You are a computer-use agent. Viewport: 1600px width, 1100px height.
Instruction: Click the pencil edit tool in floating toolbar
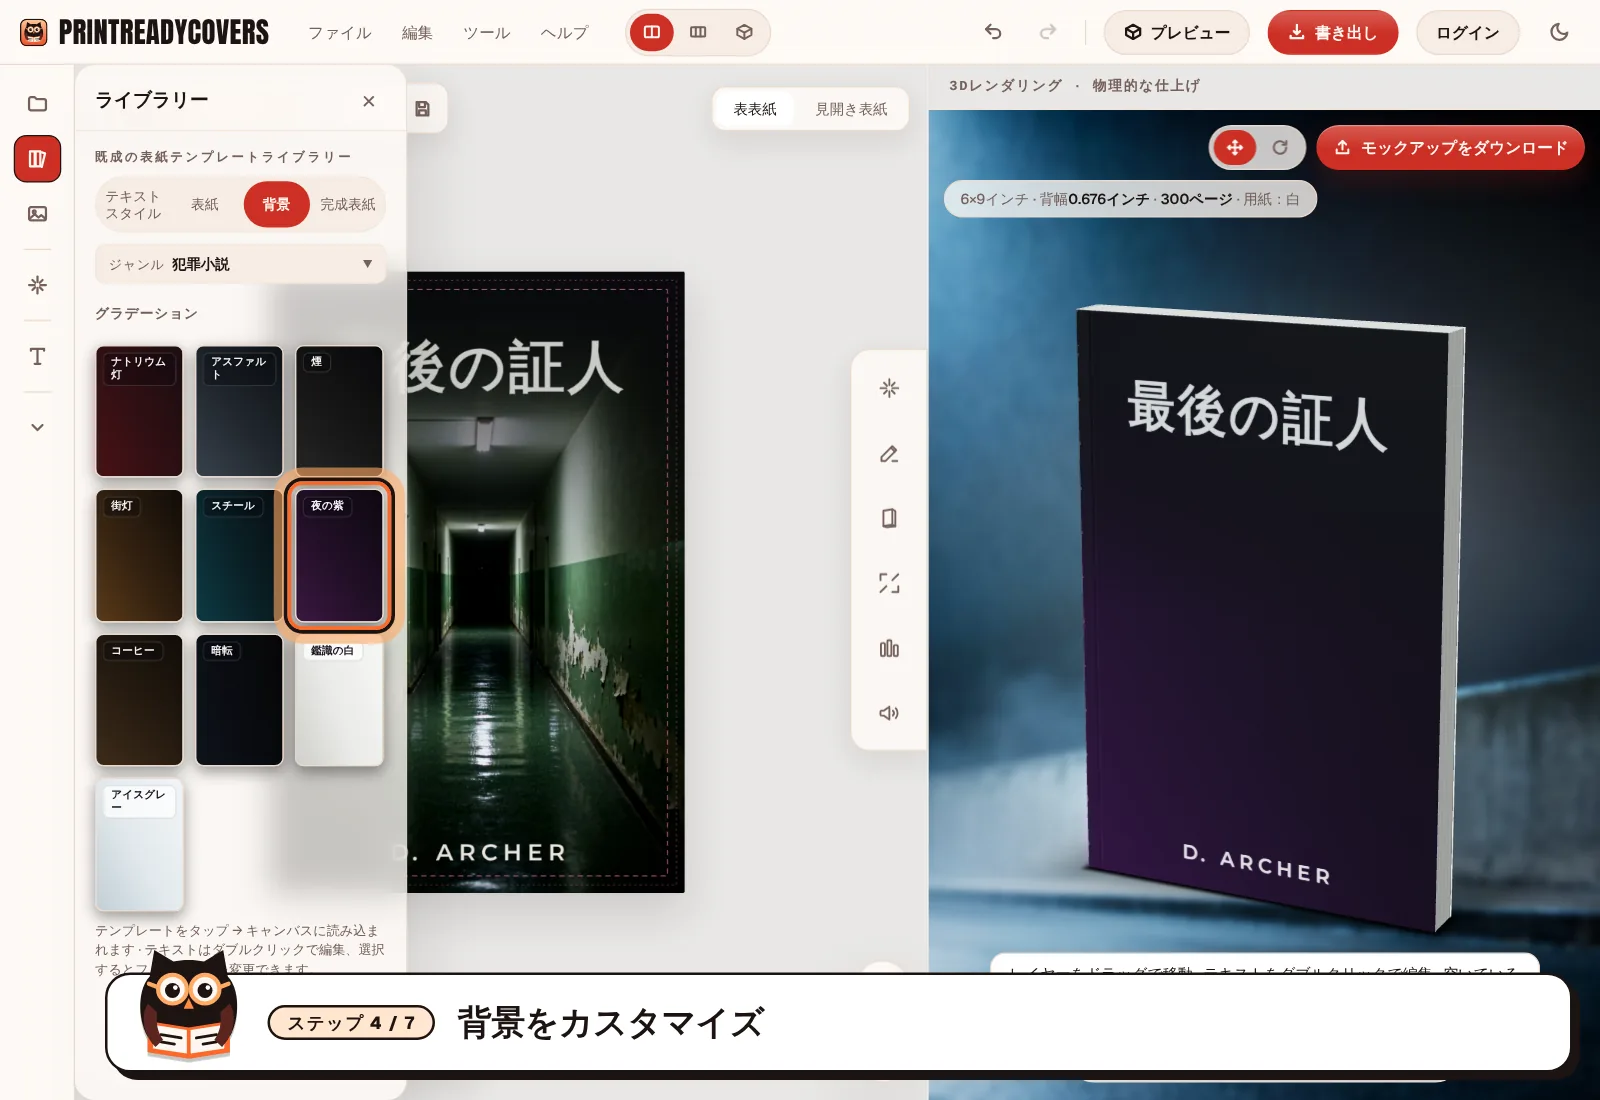889,454
